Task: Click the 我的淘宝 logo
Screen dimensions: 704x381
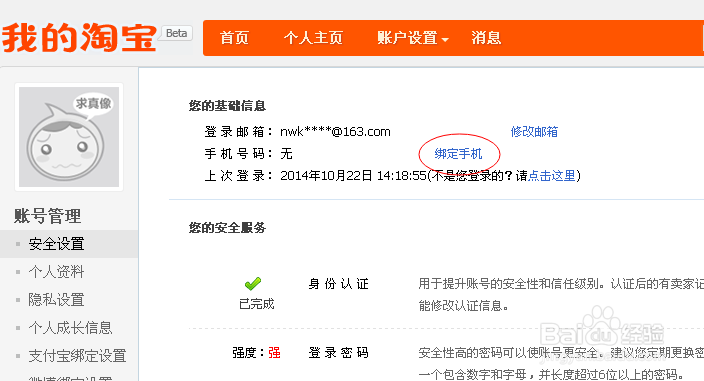Action: coord(79,38)
